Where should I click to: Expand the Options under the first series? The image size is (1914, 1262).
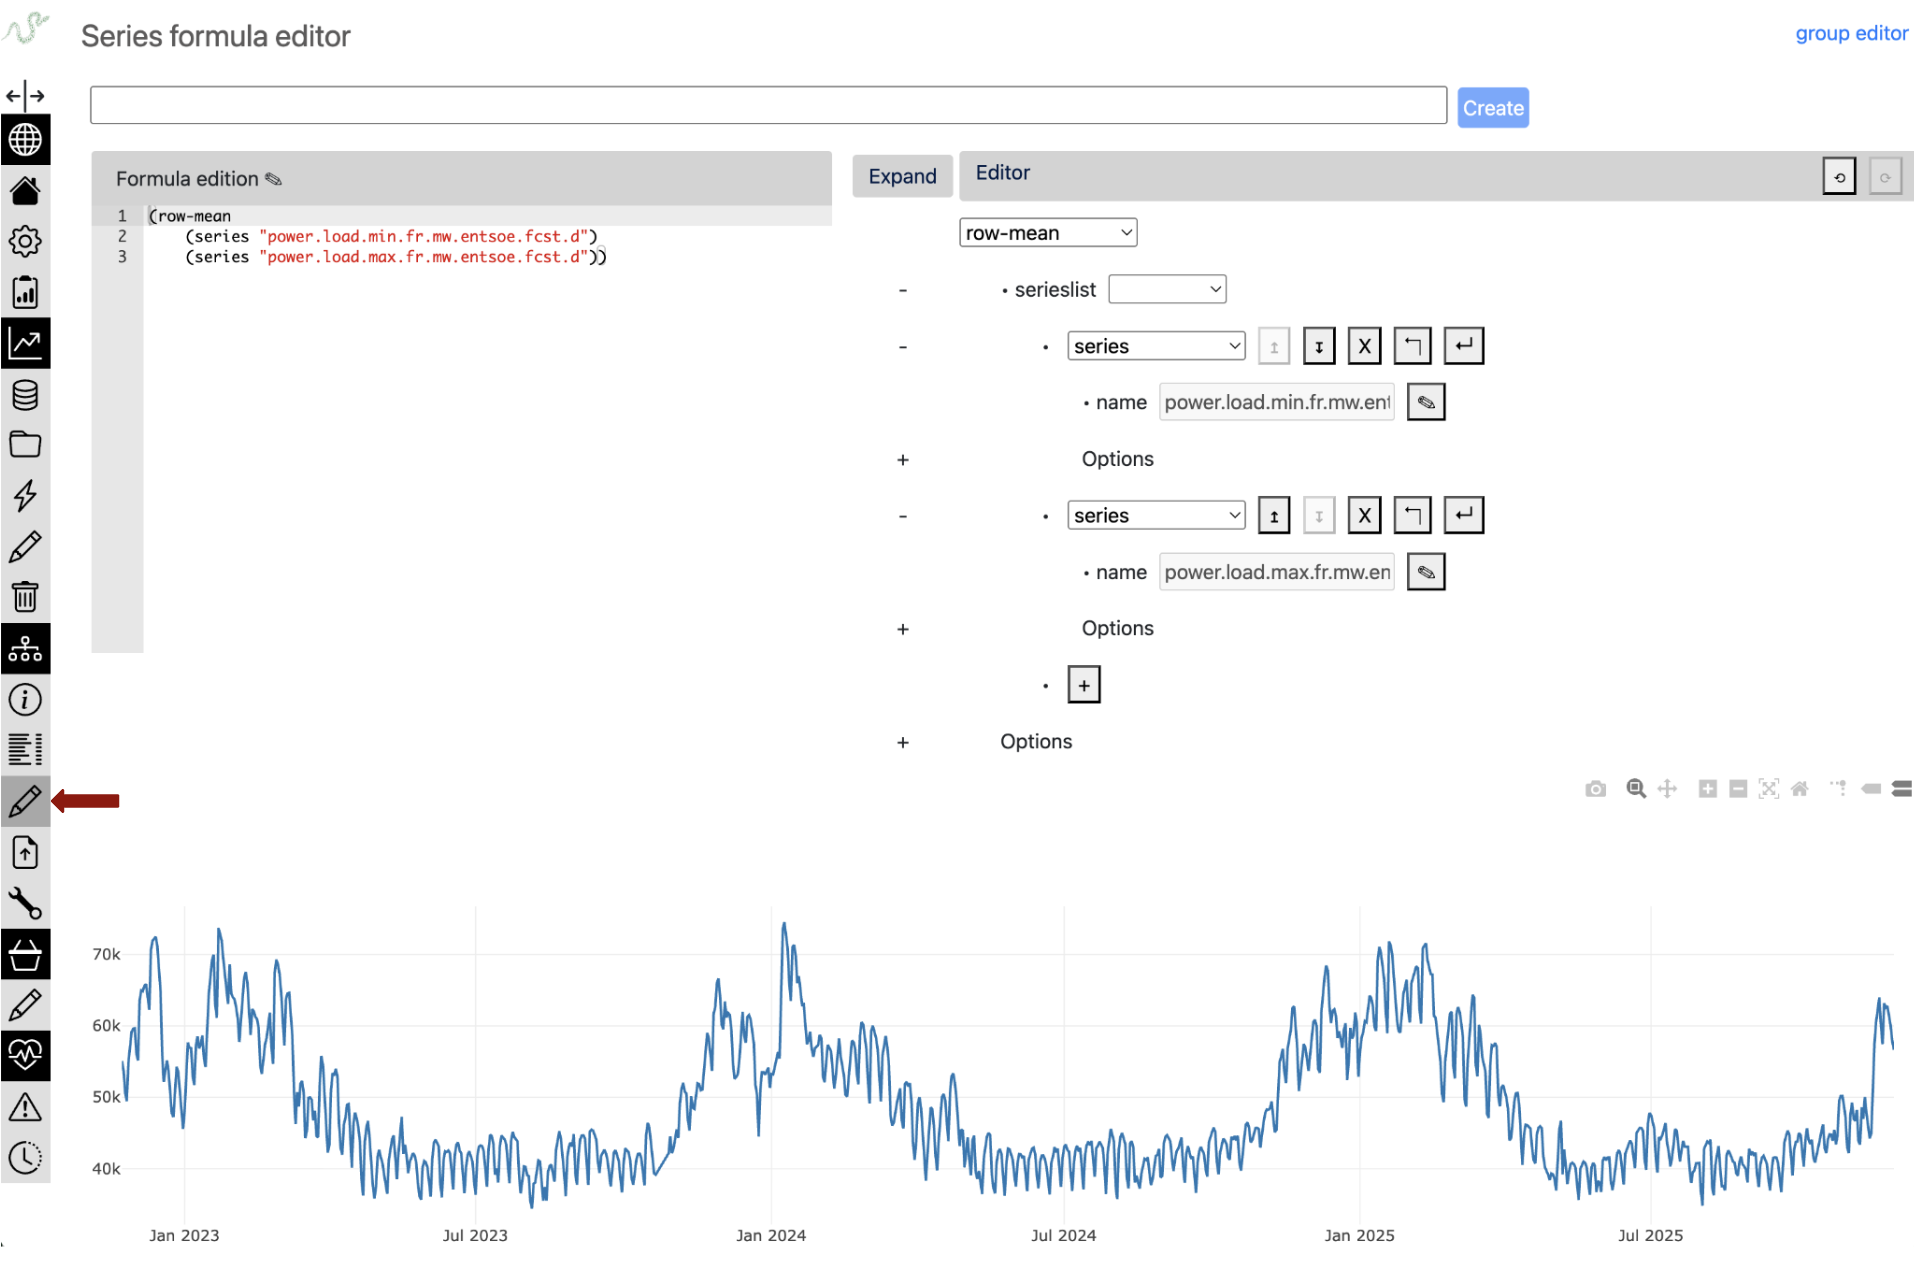pos(903,460)
